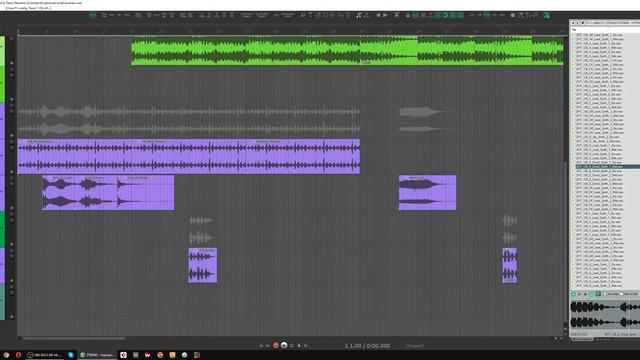
Task: Click the magnifier icon in the main toolbar
Action: point(302,15)
